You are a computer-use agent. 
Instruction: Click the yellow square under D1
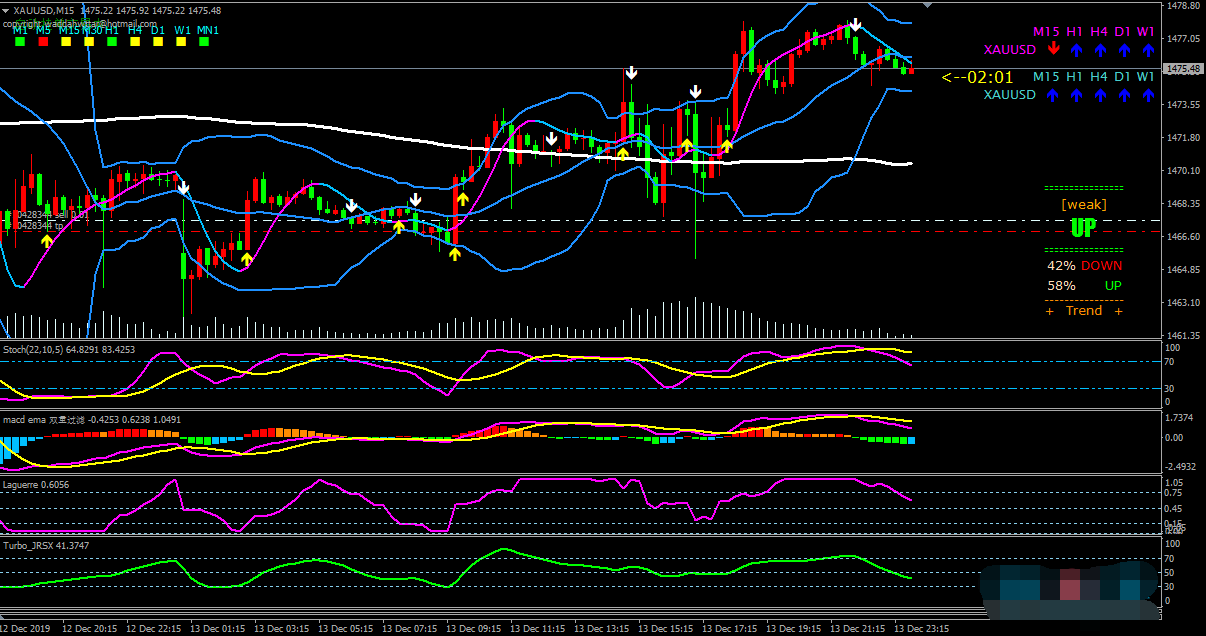coord(158,43)
